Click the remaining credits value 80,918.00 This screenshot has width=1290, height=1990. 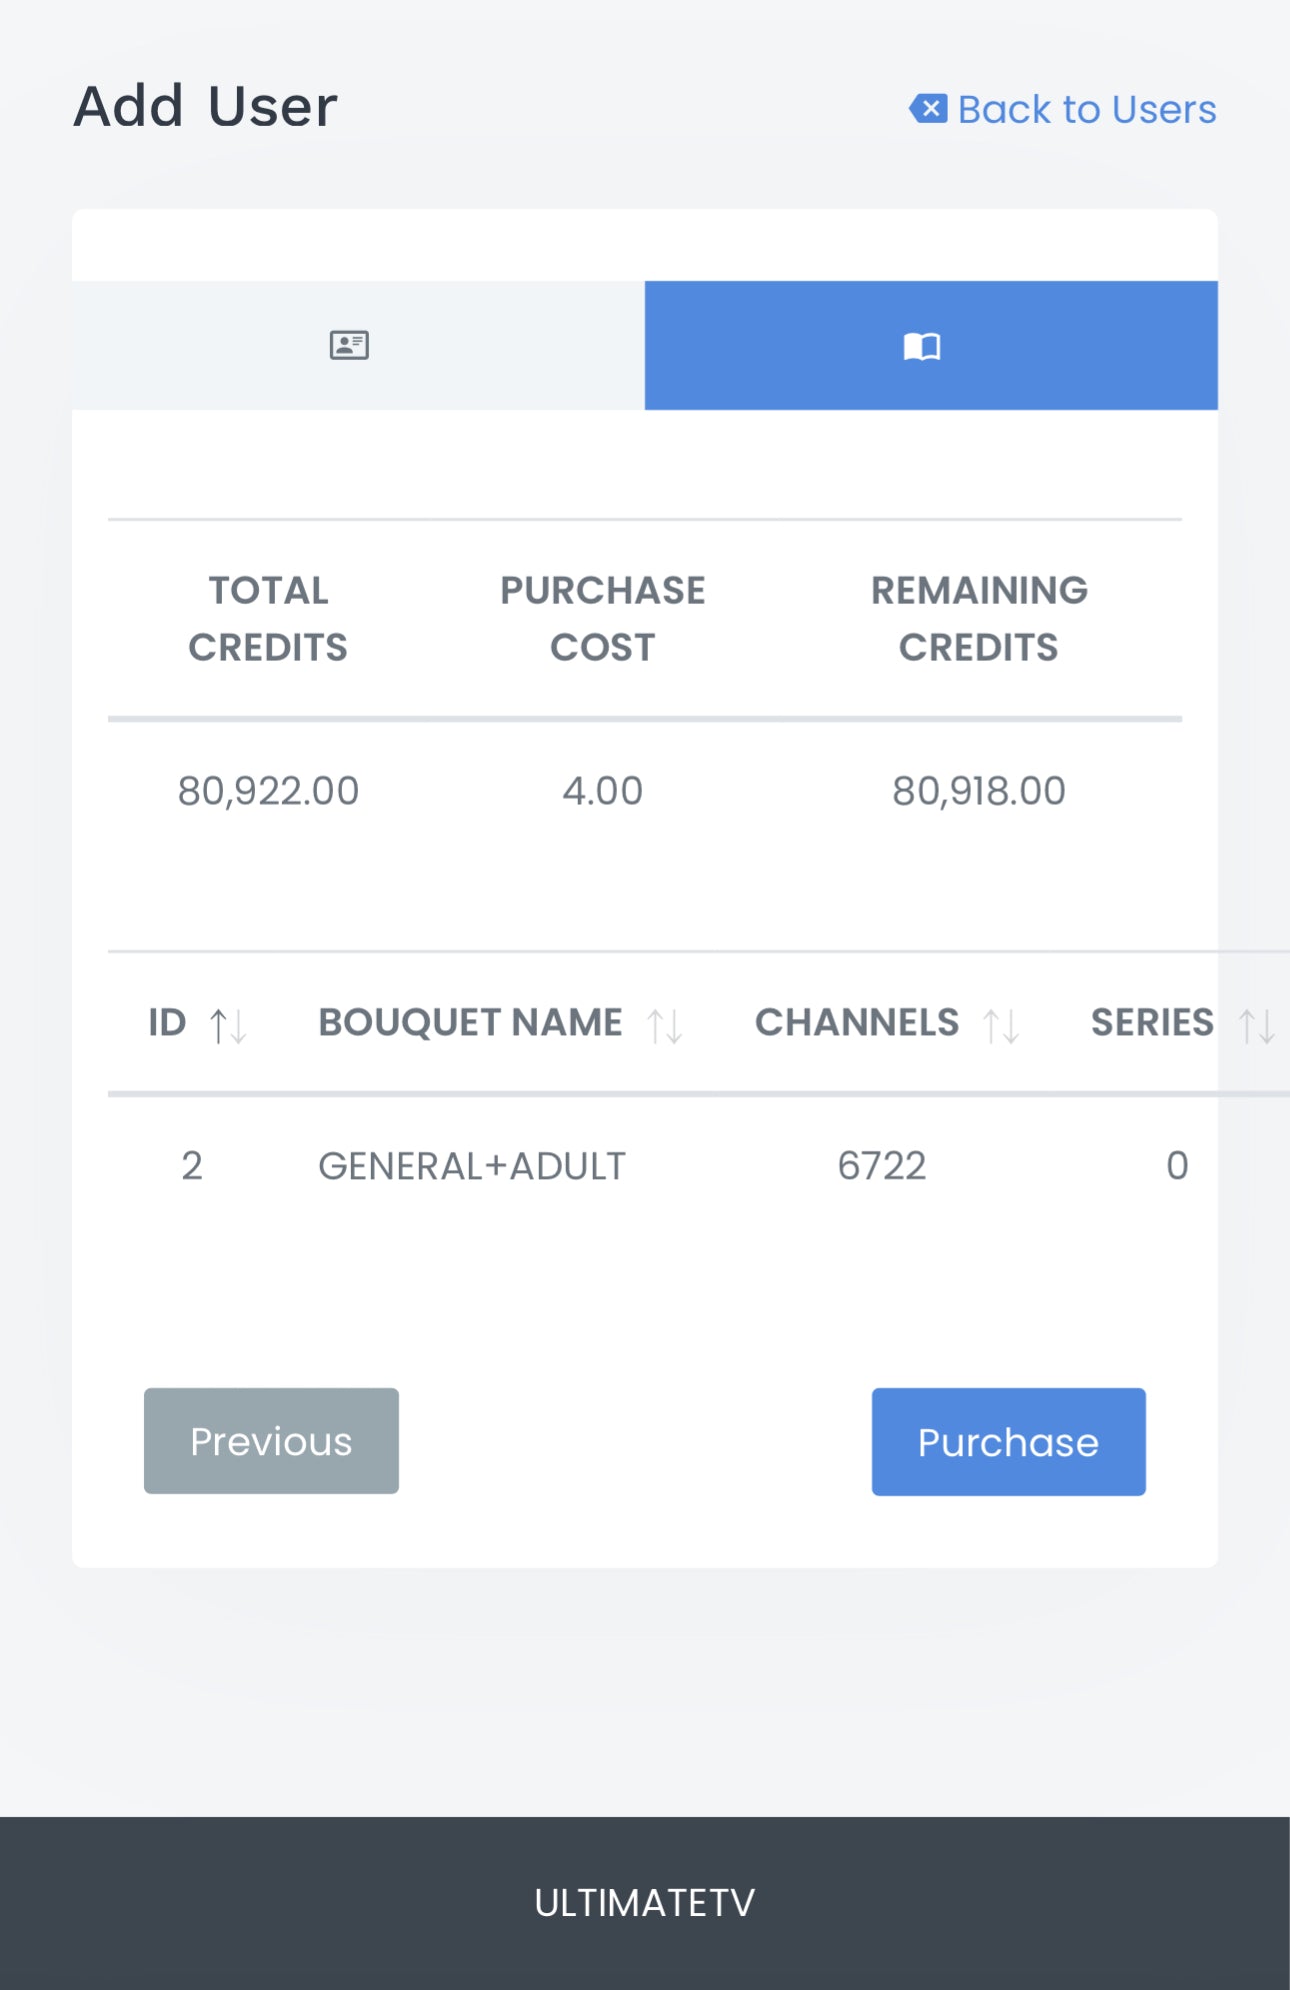coord(978,791)
